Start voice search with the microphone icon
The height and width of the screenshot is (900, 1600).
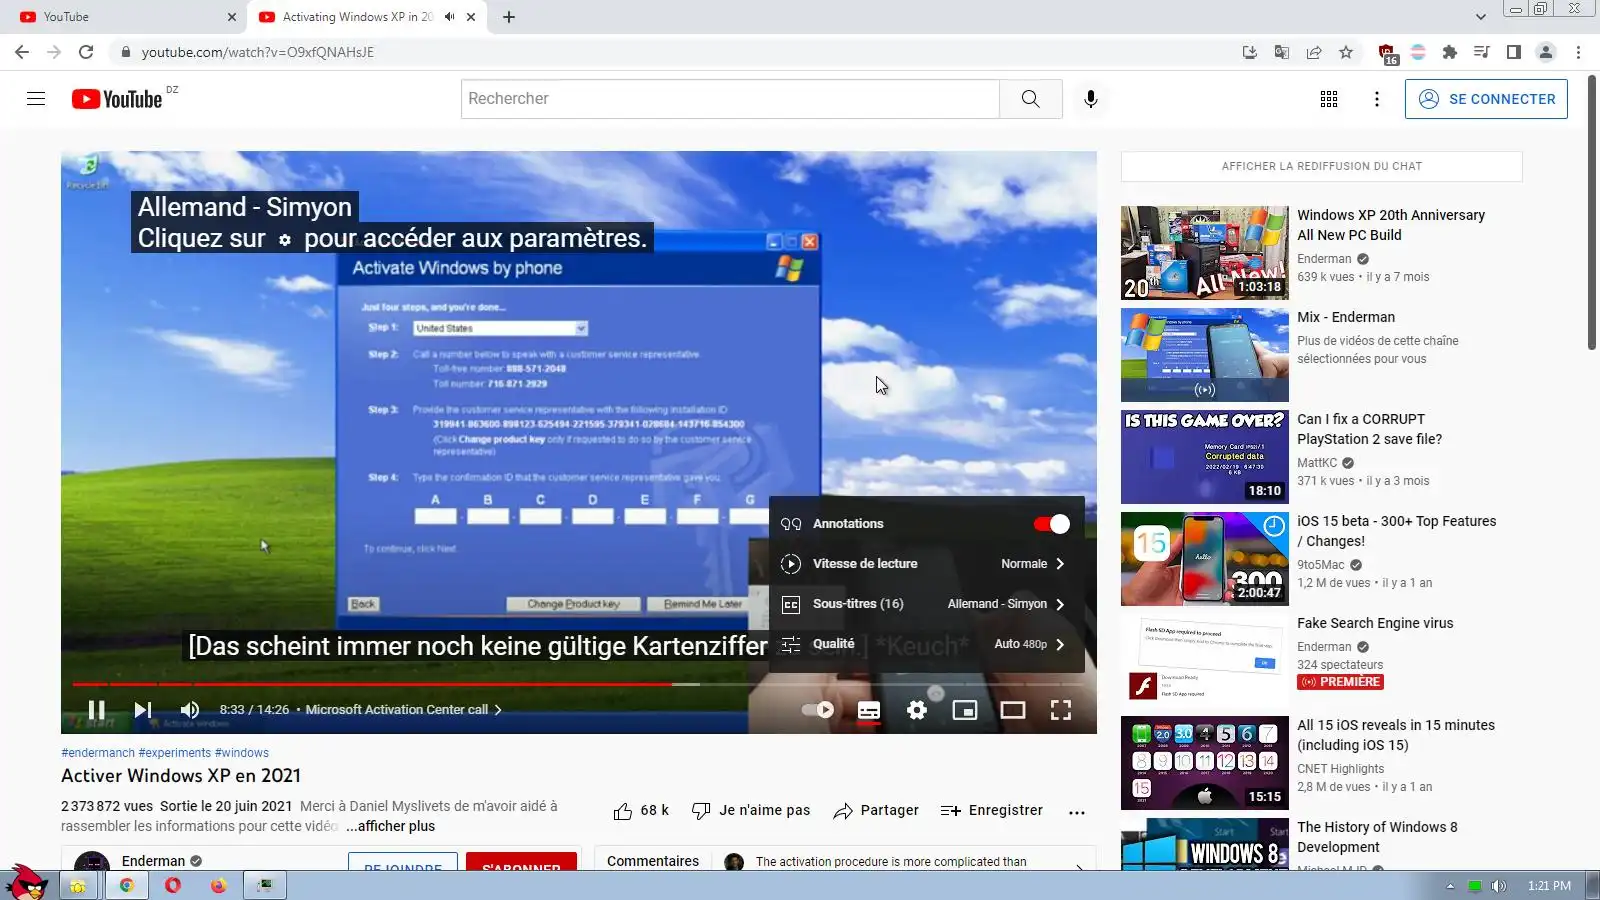pyautogui.click(x=1091, y=99)
